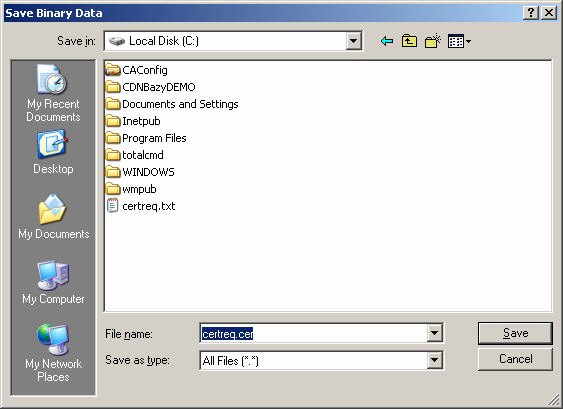Open My Documents in places bar

point(53,217)
